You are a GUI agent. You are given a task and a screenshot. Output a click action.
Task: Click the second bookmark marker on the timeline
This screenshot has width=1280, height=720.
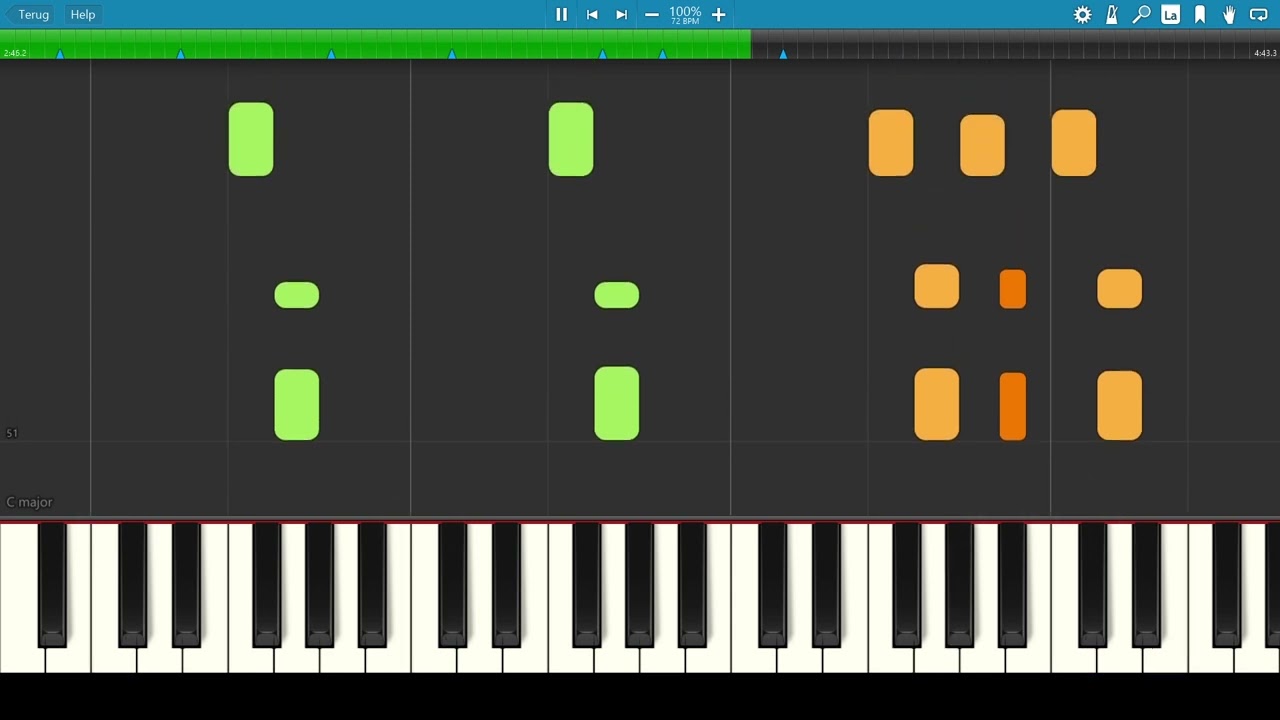click(x=181, y=54)
